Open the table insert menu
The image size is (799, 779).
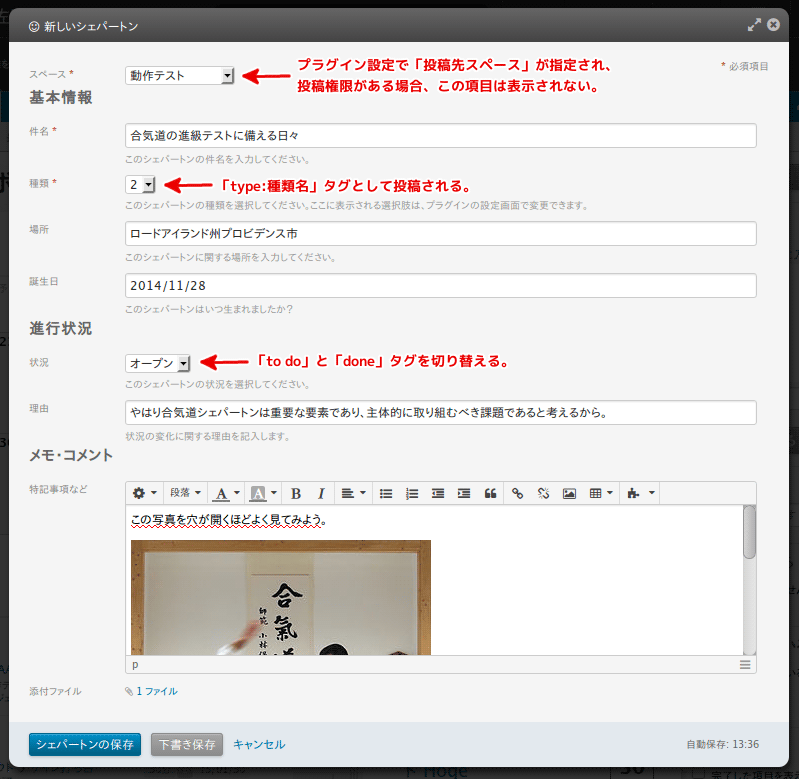600,493
